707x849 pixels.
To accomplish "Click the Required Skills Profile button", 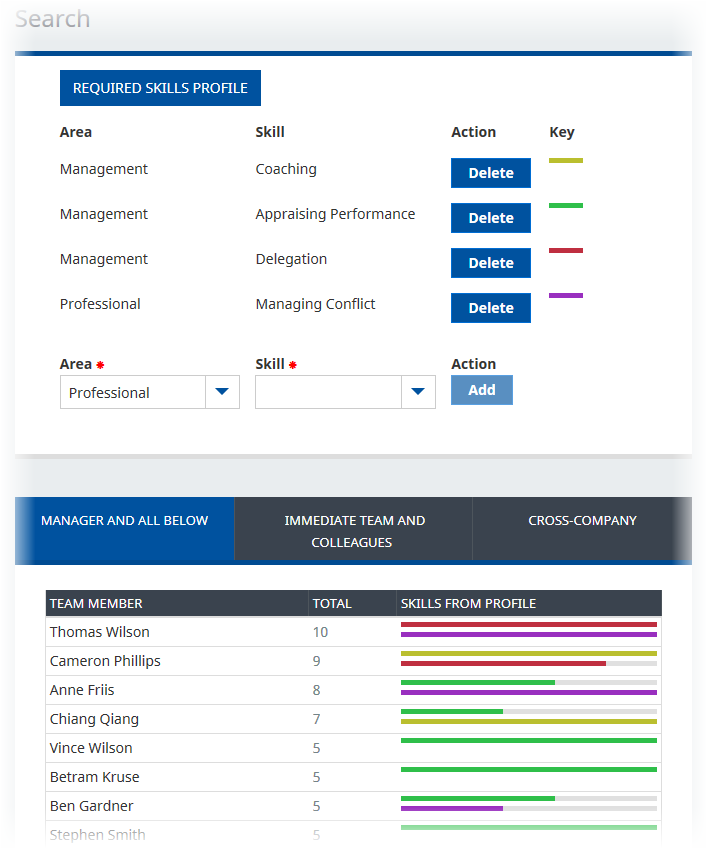I will (160, 88).
